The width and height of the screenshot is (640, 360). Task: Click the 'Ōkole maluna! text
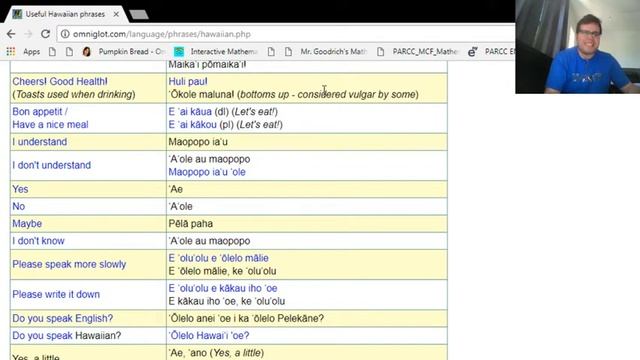201,94
